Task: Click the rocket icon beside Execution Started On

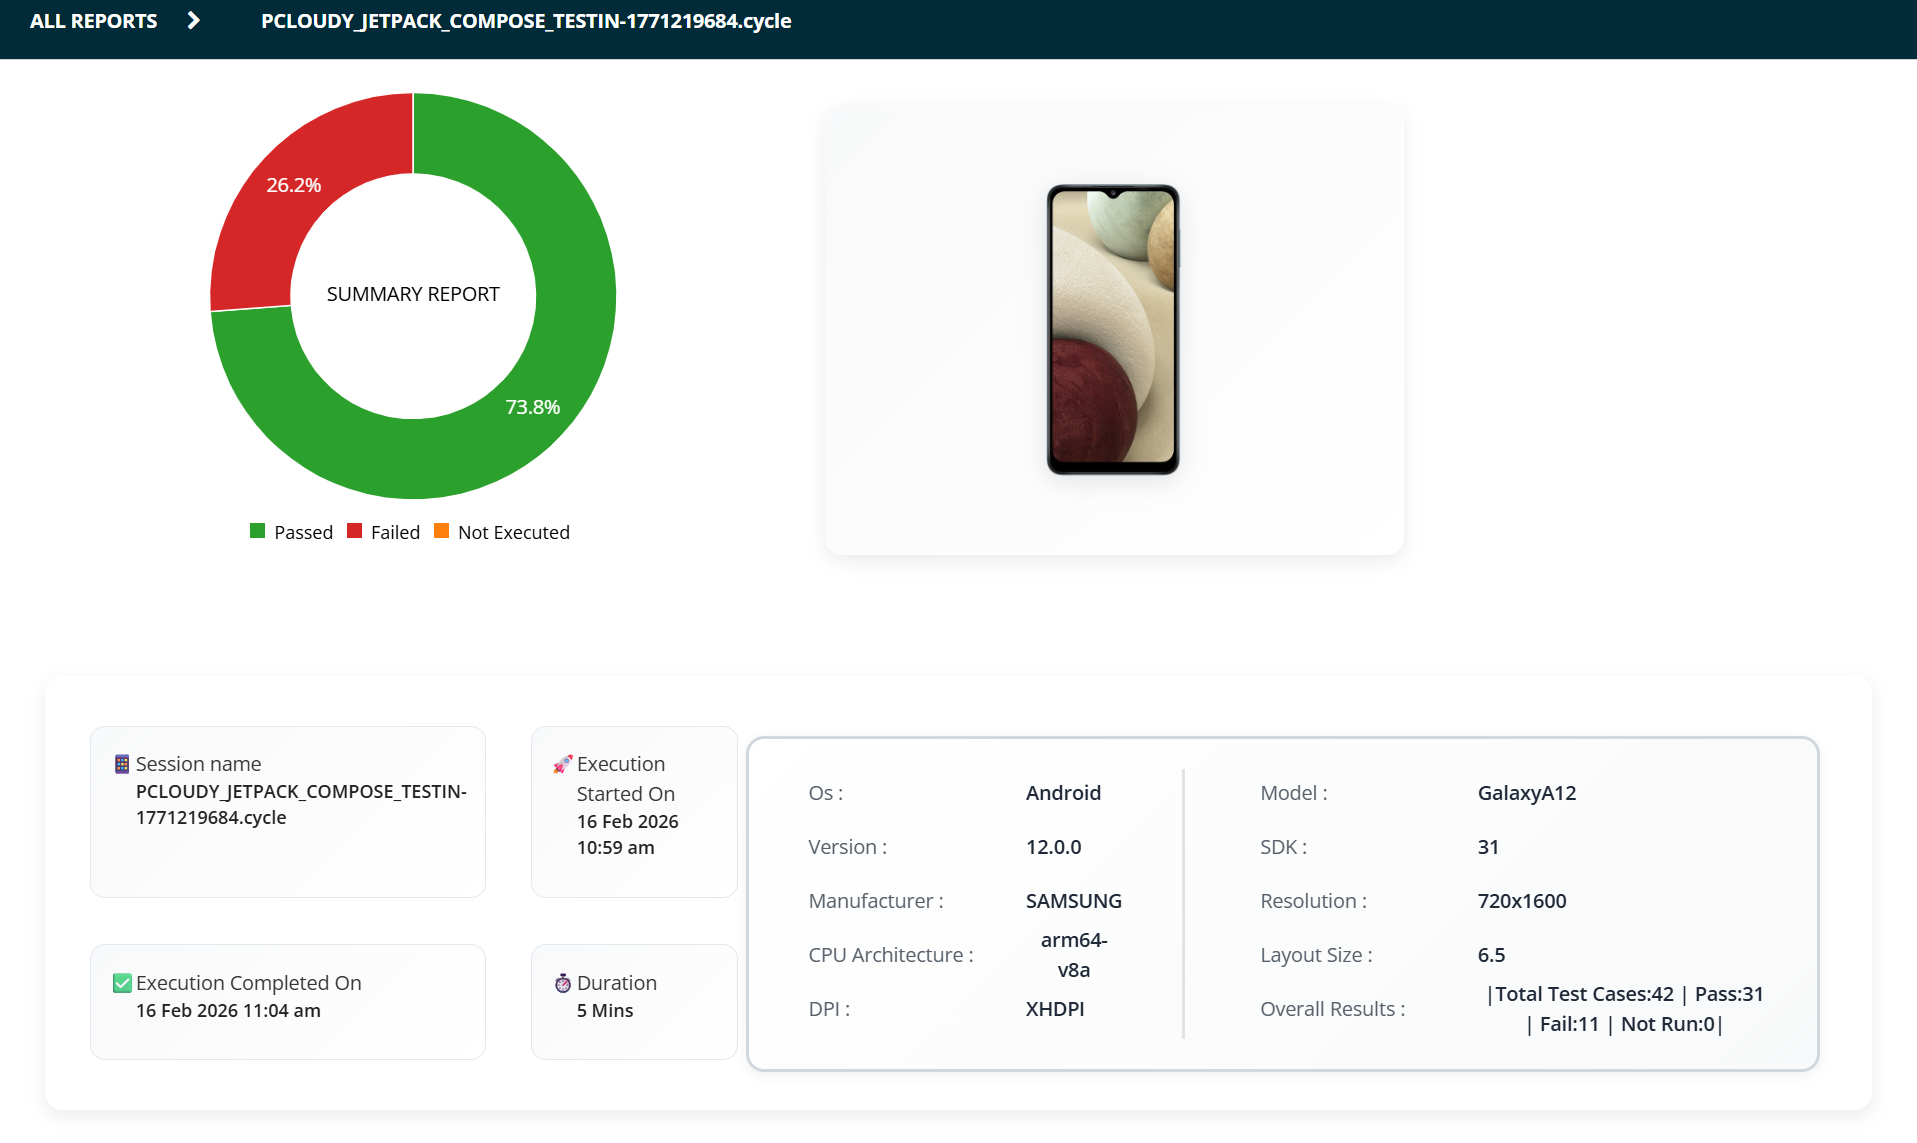Action: click(562, 764)
